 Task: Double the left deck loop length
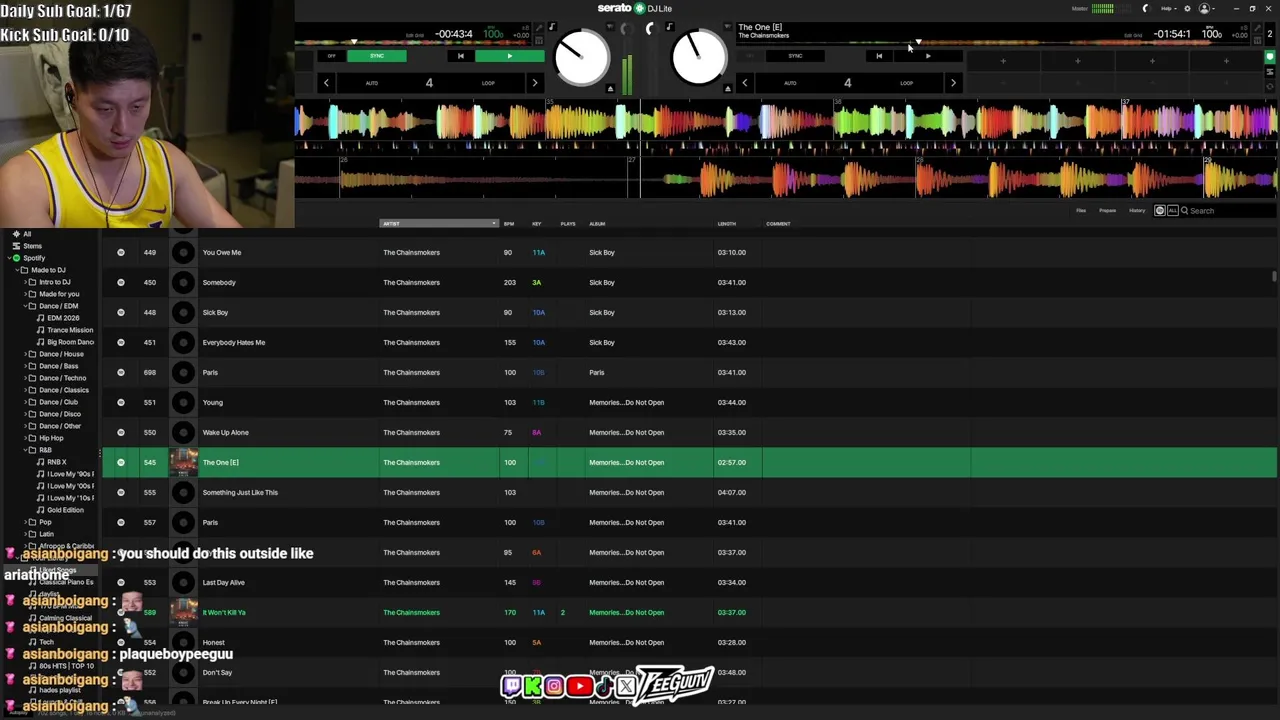tap(534, 83)
